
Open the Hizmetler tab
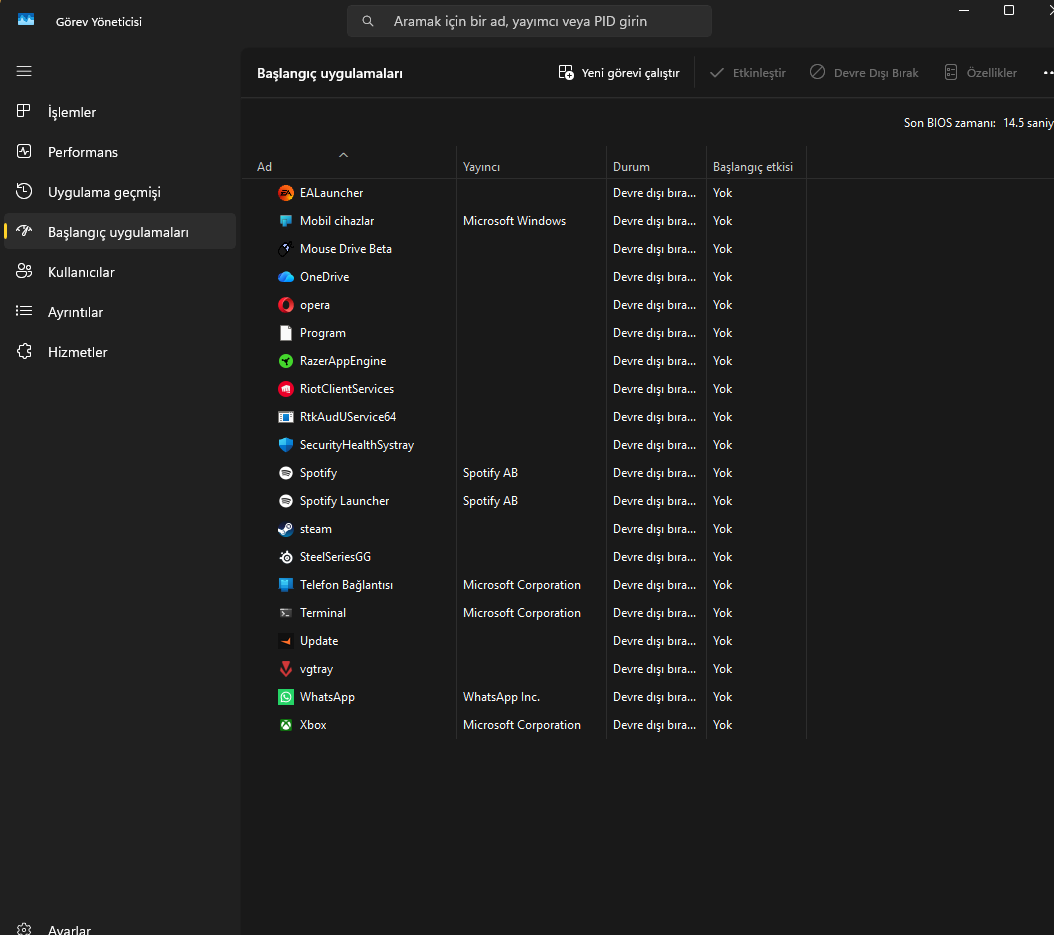pos(120,352)
